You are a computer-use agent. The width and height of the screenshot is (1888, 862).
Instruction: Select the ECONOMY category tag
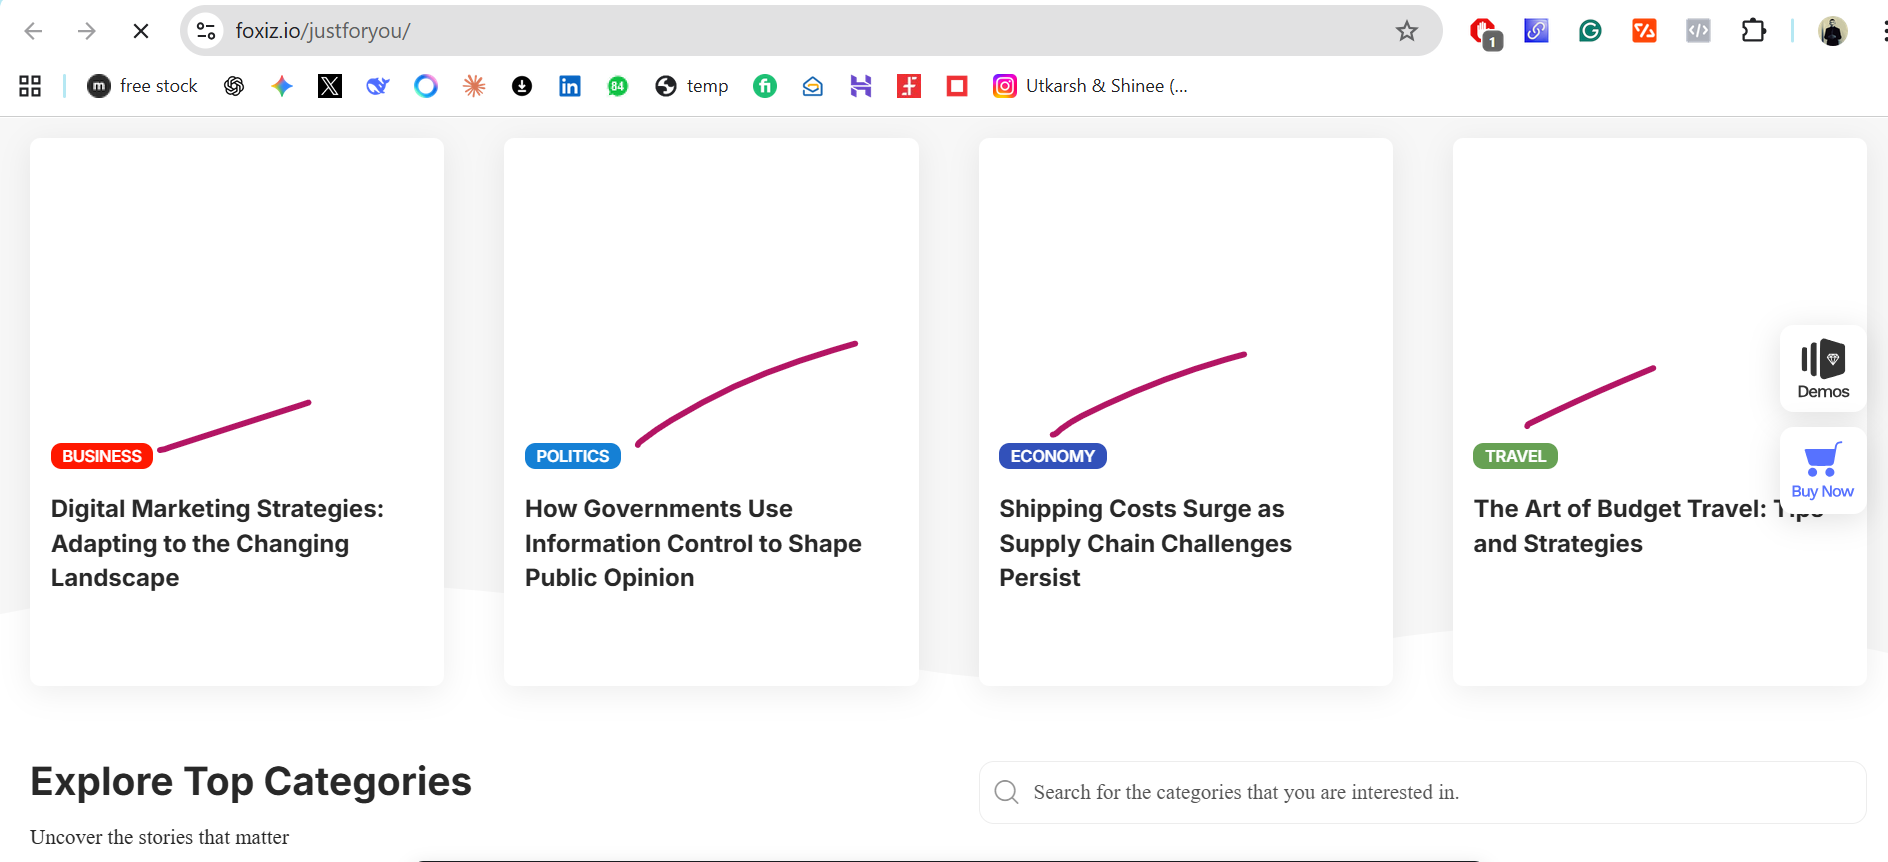(1053, 456)
